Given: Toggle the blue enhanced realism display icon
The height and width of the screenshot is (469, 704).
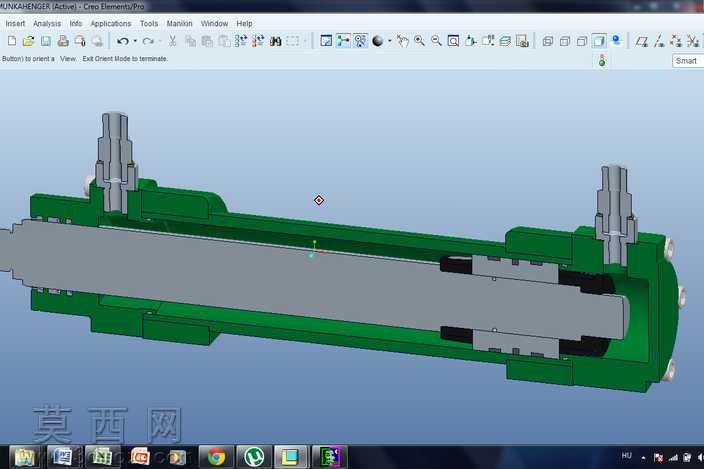Looking at the screenshot, I should pos(616,41).
